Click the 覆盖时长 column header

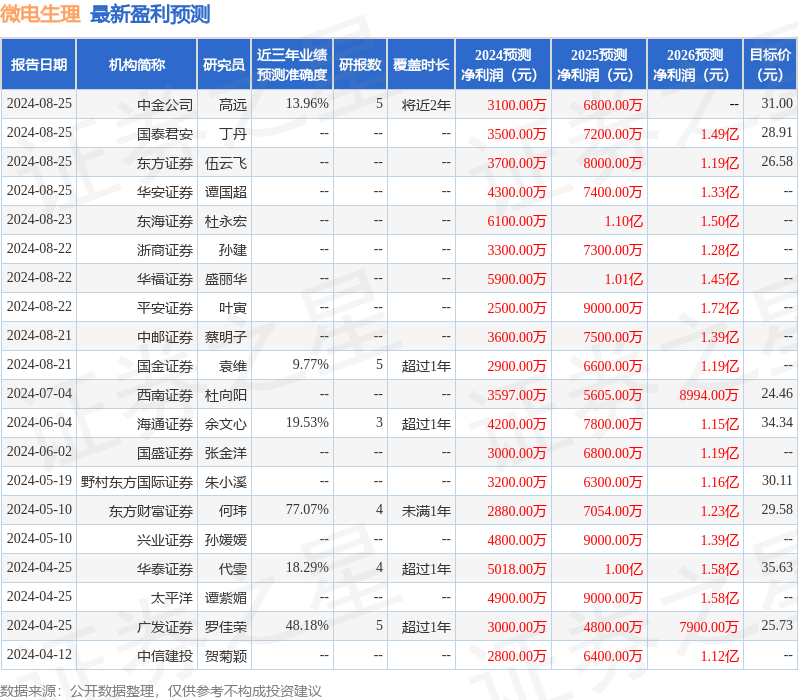tap(421, 65)
